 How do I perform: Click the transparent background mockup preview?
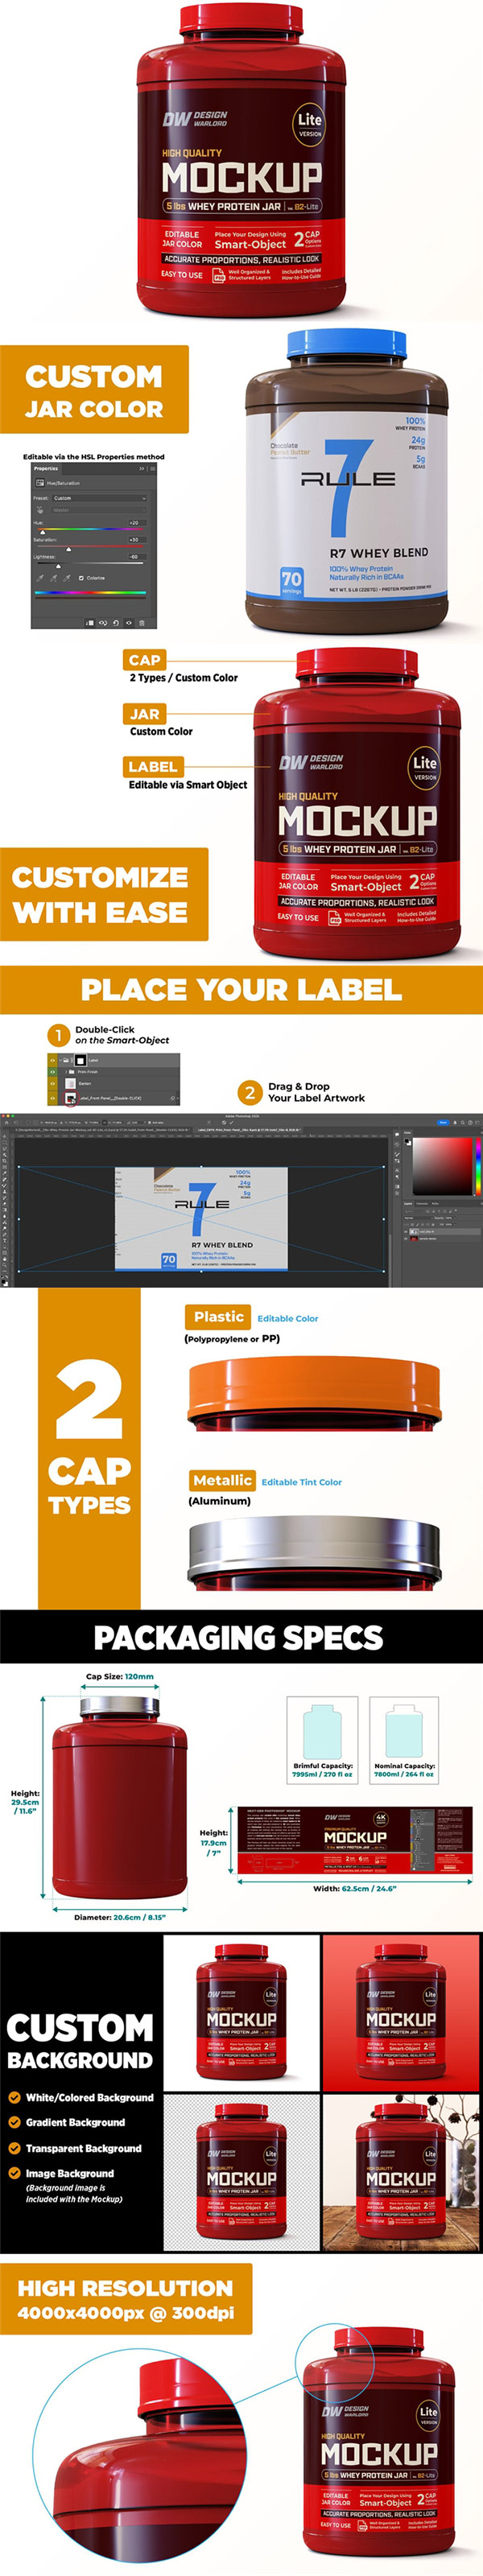tap(241, 2174)
